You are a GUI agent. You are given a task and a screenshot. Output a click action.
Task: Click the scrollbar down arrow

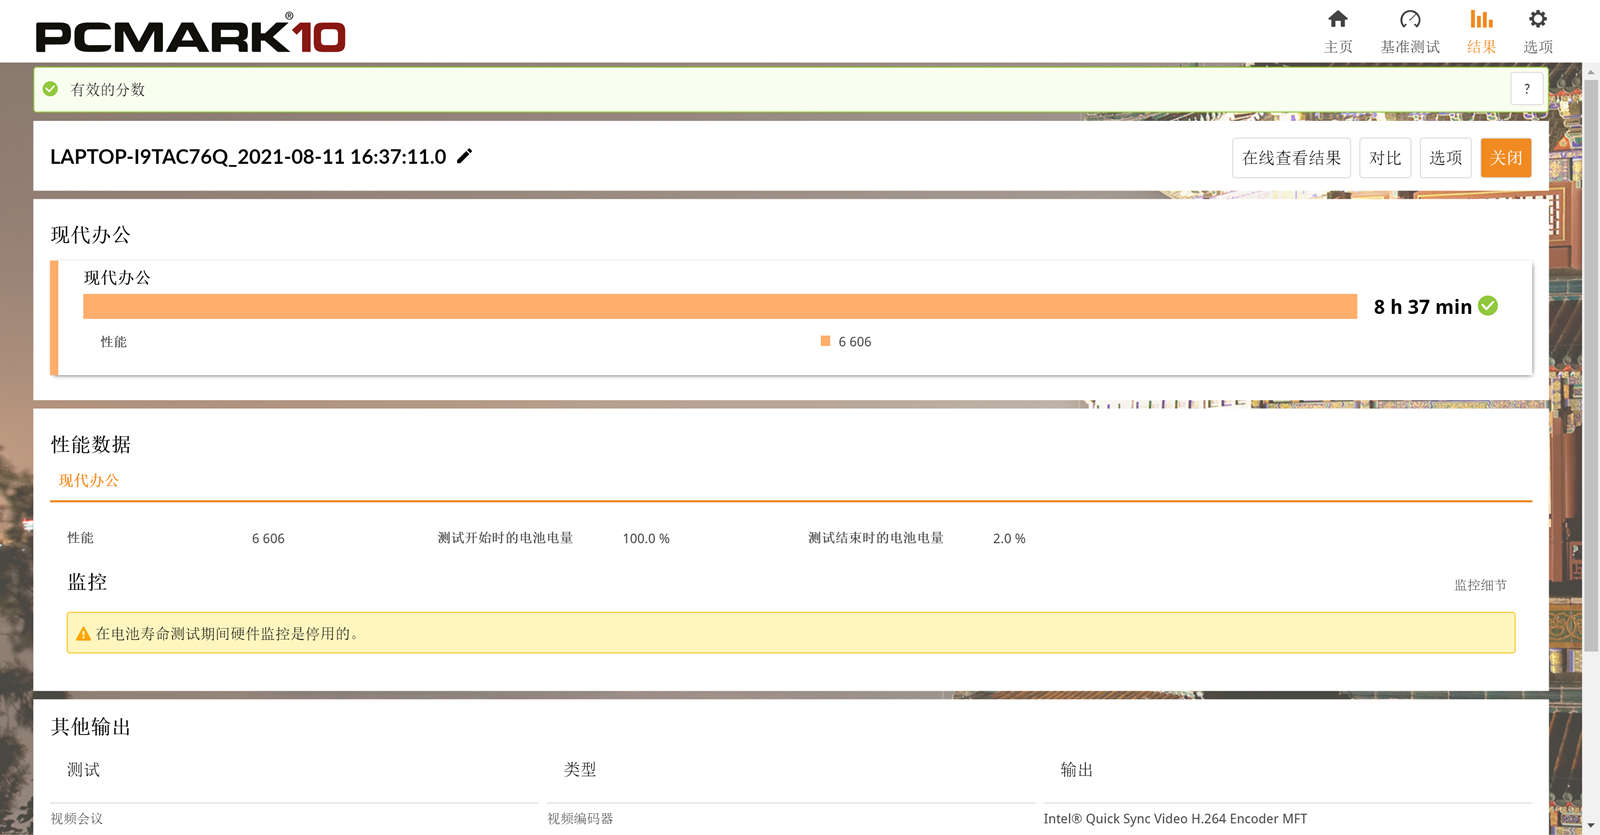[x=1591, y=826]
